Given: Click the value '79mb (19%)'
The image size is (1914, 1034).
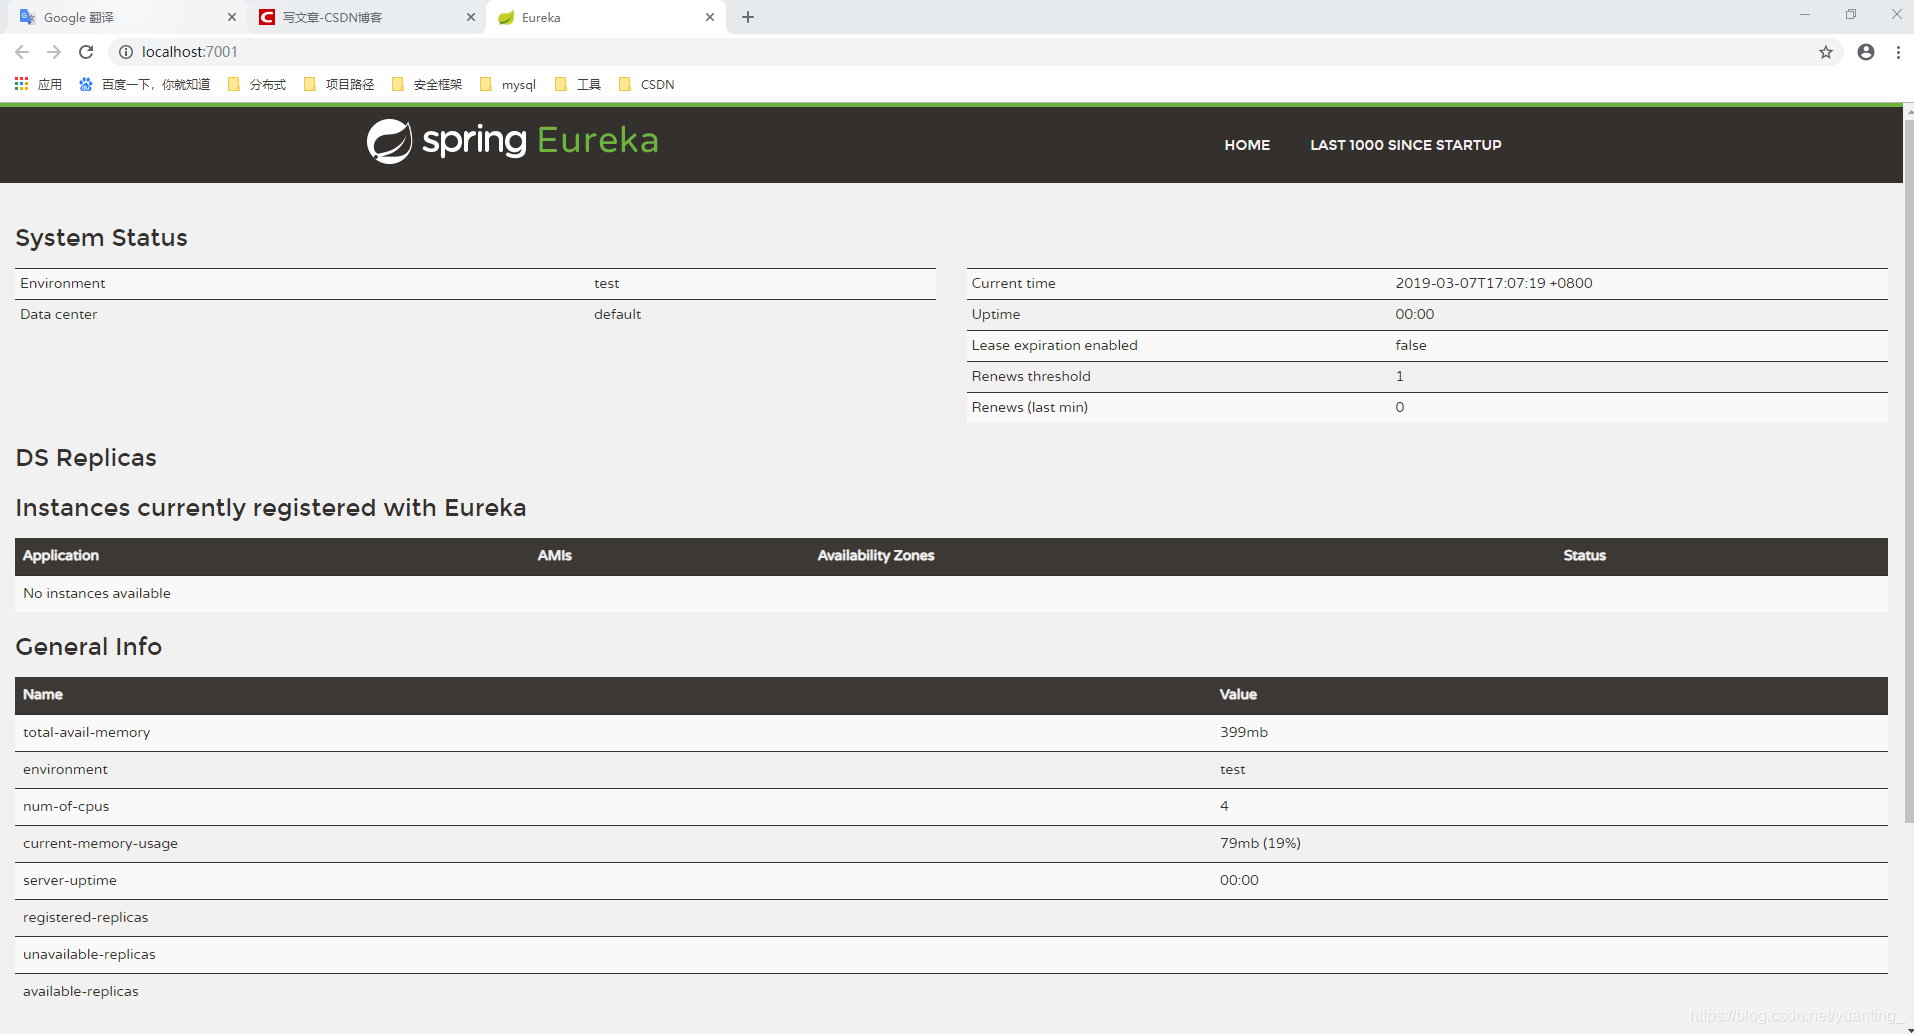Looking at the screenshot, I should pos(1260,843).
